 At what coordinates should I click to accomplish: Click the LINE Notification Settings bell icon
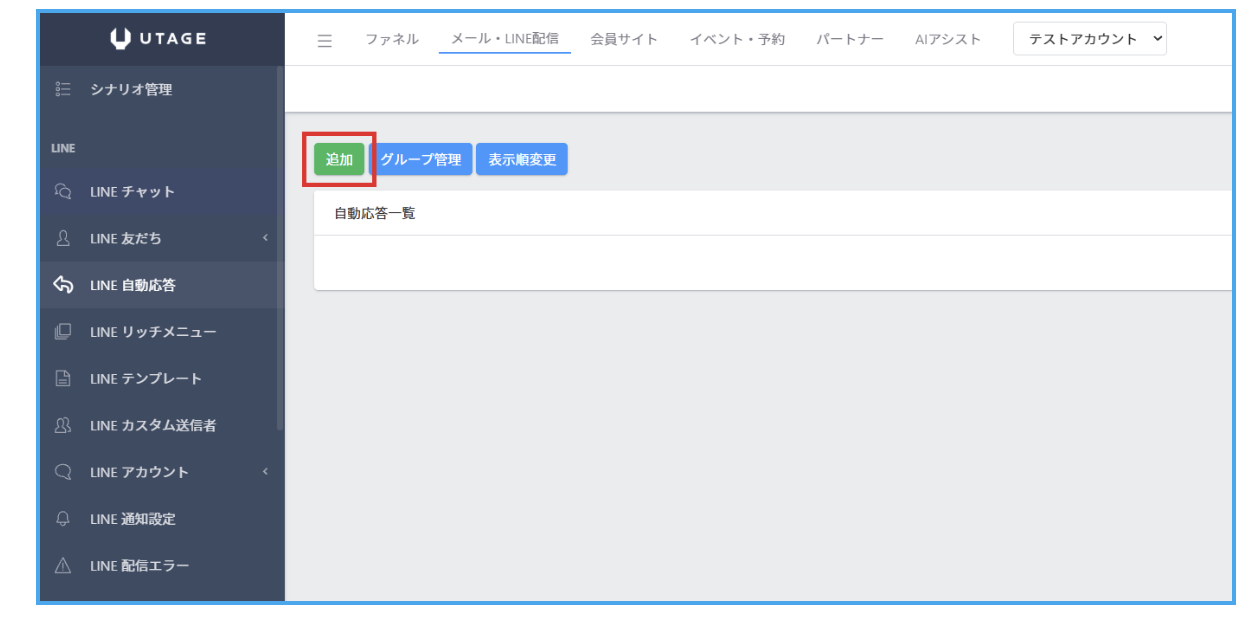click(63, 519)
